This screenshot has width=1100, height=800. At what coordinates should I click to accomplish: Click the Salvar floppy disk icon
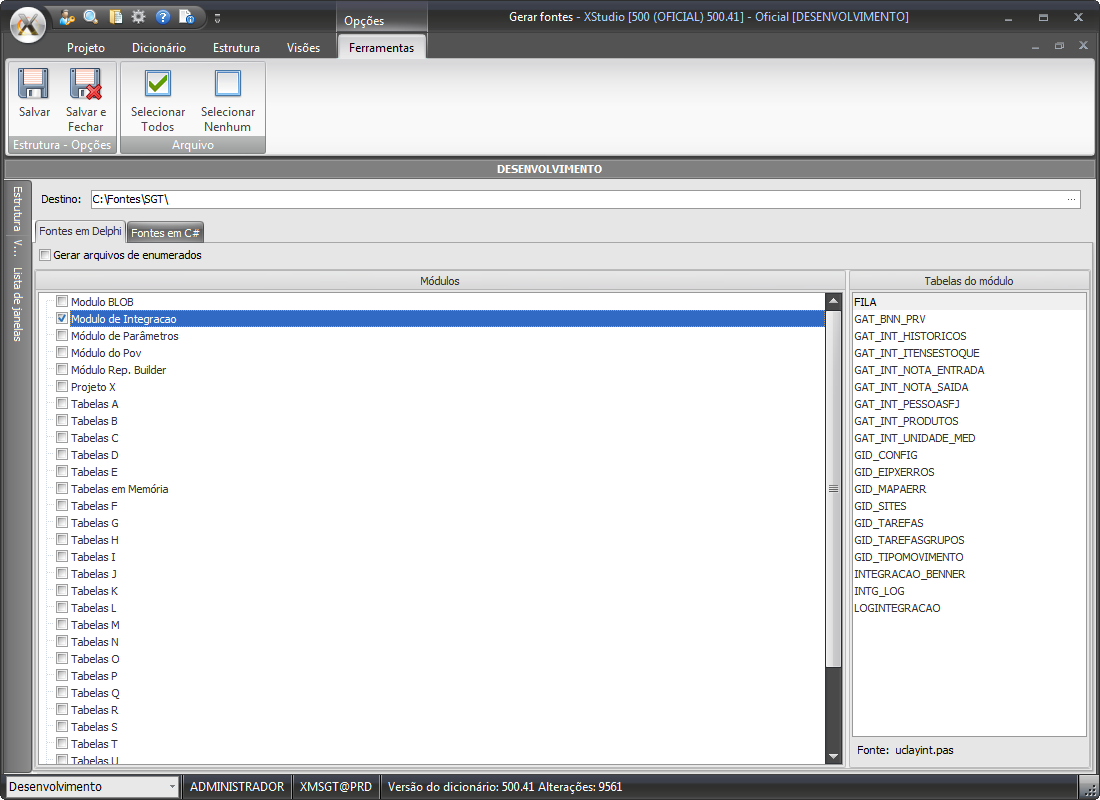click(x=34, y=84)
